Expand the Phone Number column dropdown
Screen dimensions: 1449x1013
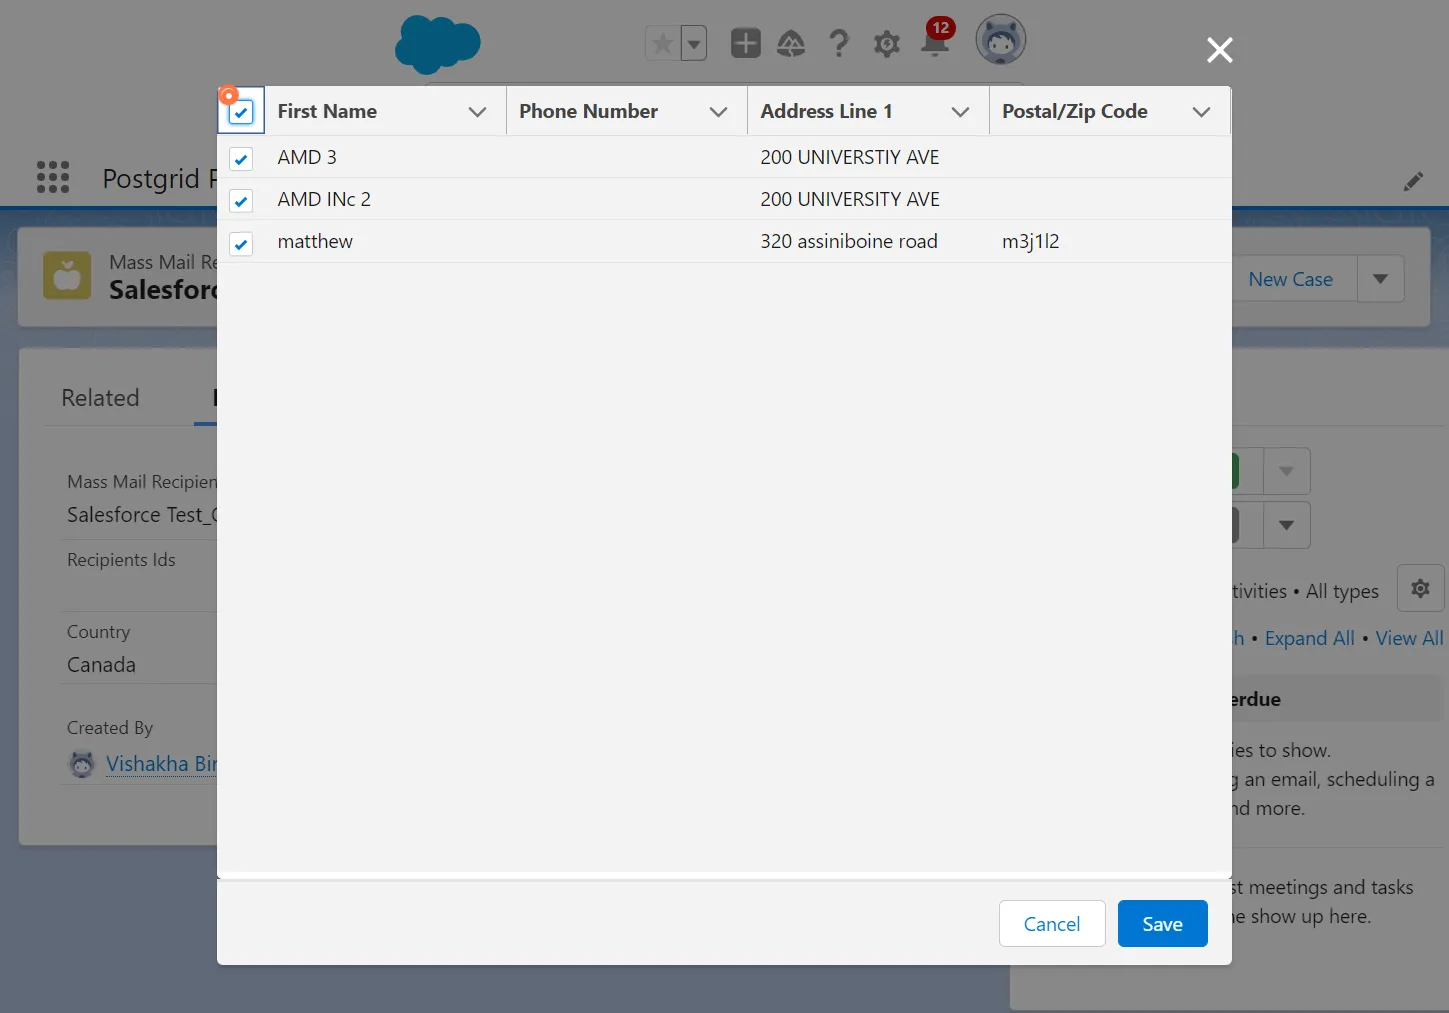[718, 112]
